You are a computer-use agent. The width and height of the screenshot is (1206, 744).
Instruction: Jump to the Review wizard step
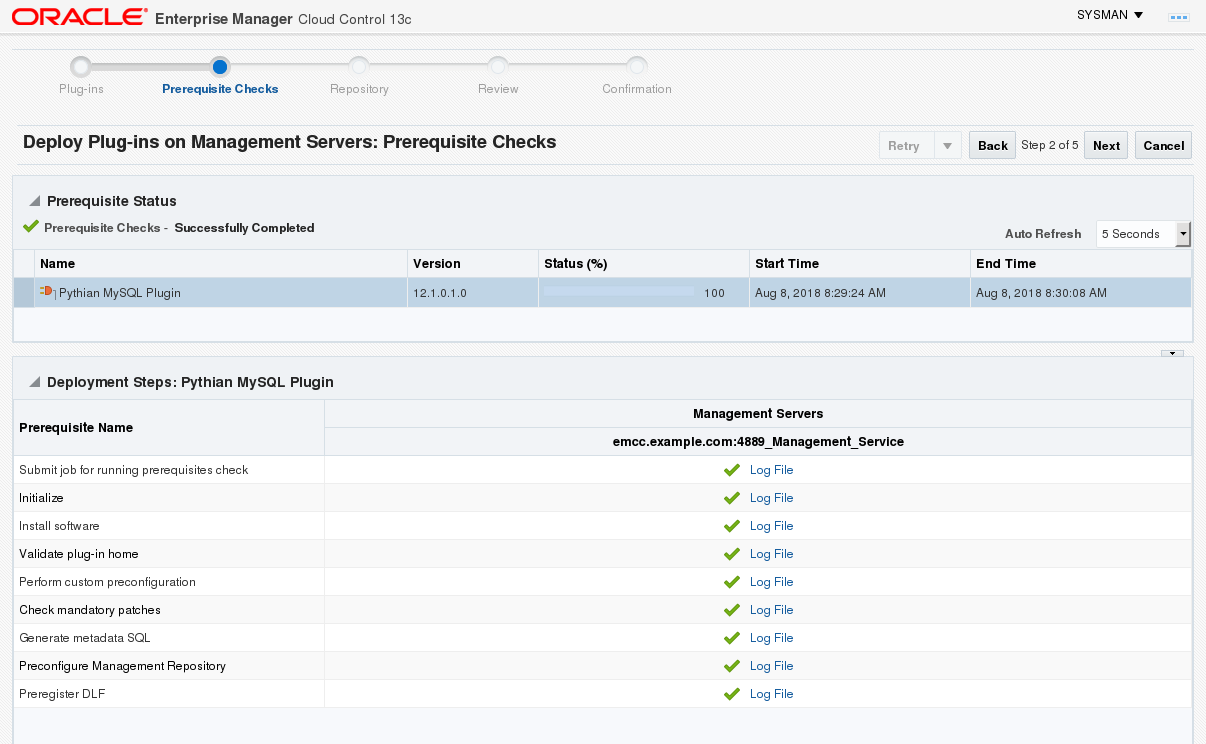point(497,67)
